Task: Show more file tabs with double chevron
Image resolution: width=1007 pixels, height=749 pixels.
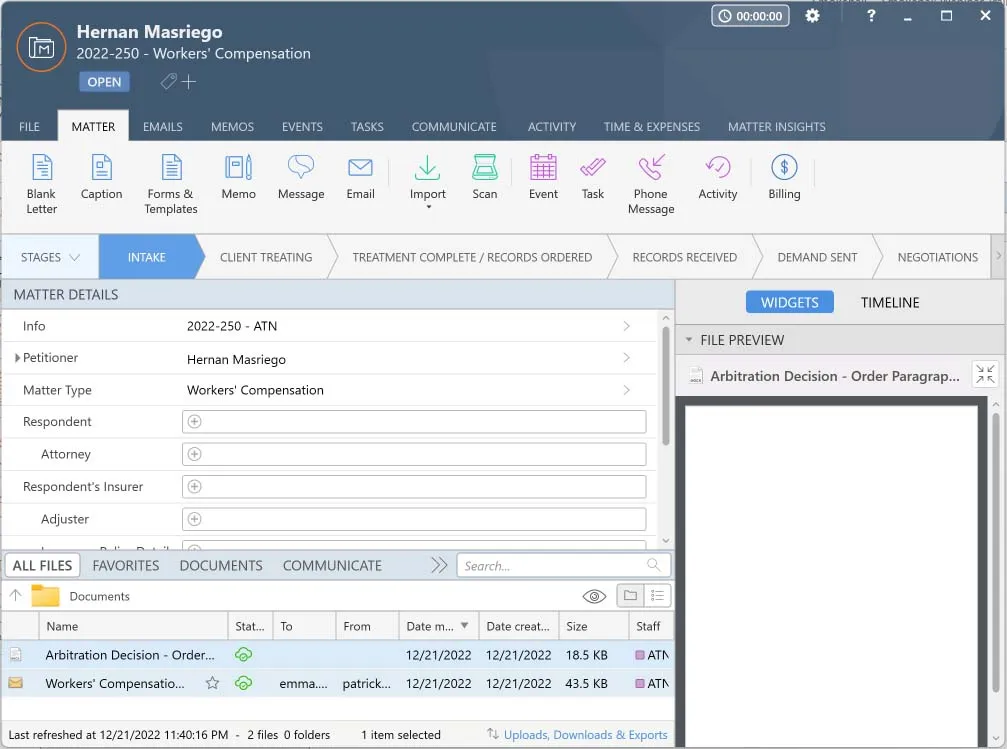Action: pyautogui.click(x=439, y=565)
